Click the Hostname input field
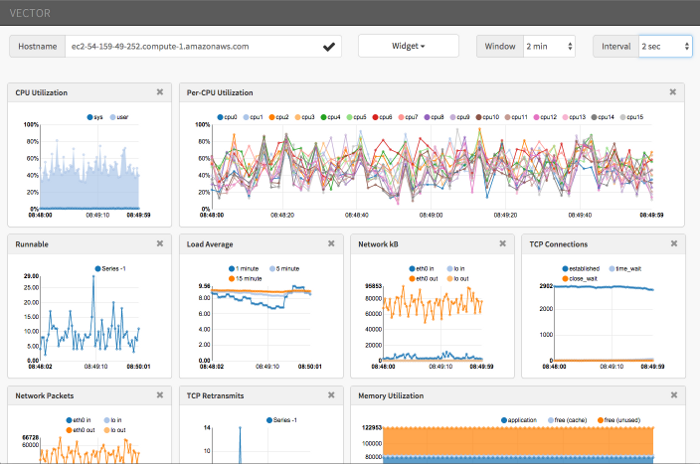Screen dimensions: 700x464 (190, 46)
